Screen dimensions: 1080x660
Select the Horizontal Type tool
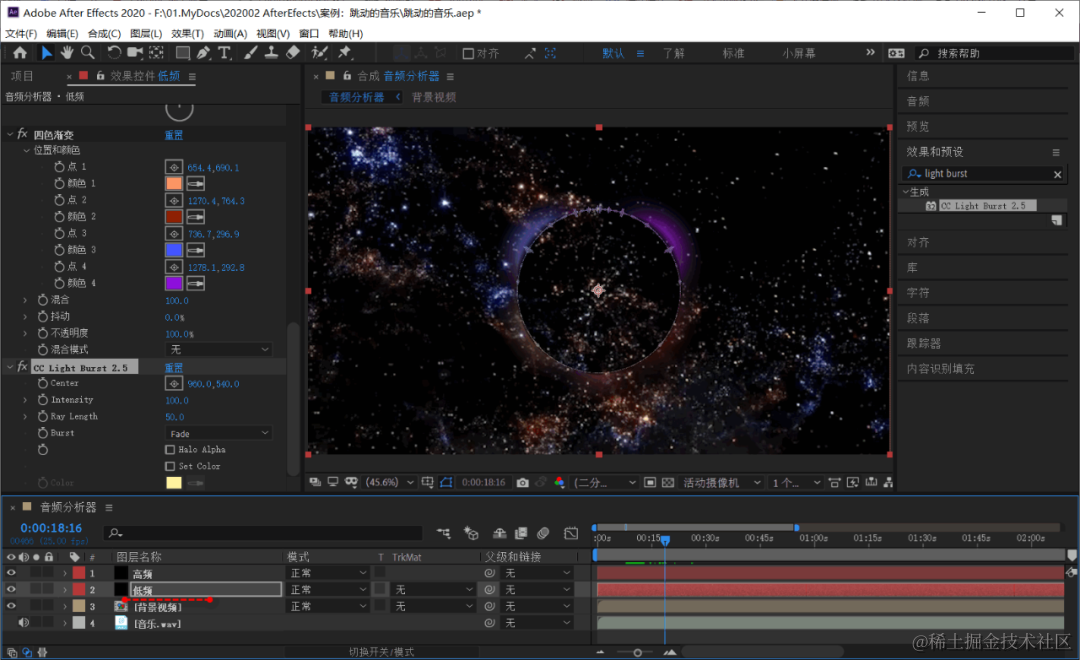point(224,53)
